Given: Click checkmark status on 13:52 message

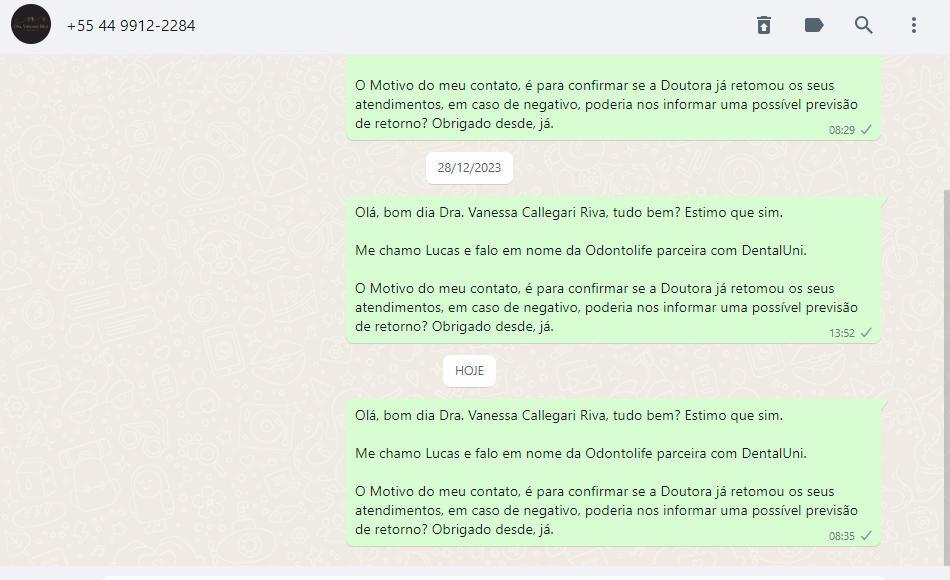Looking at the screenshot, I should (866, 333).
